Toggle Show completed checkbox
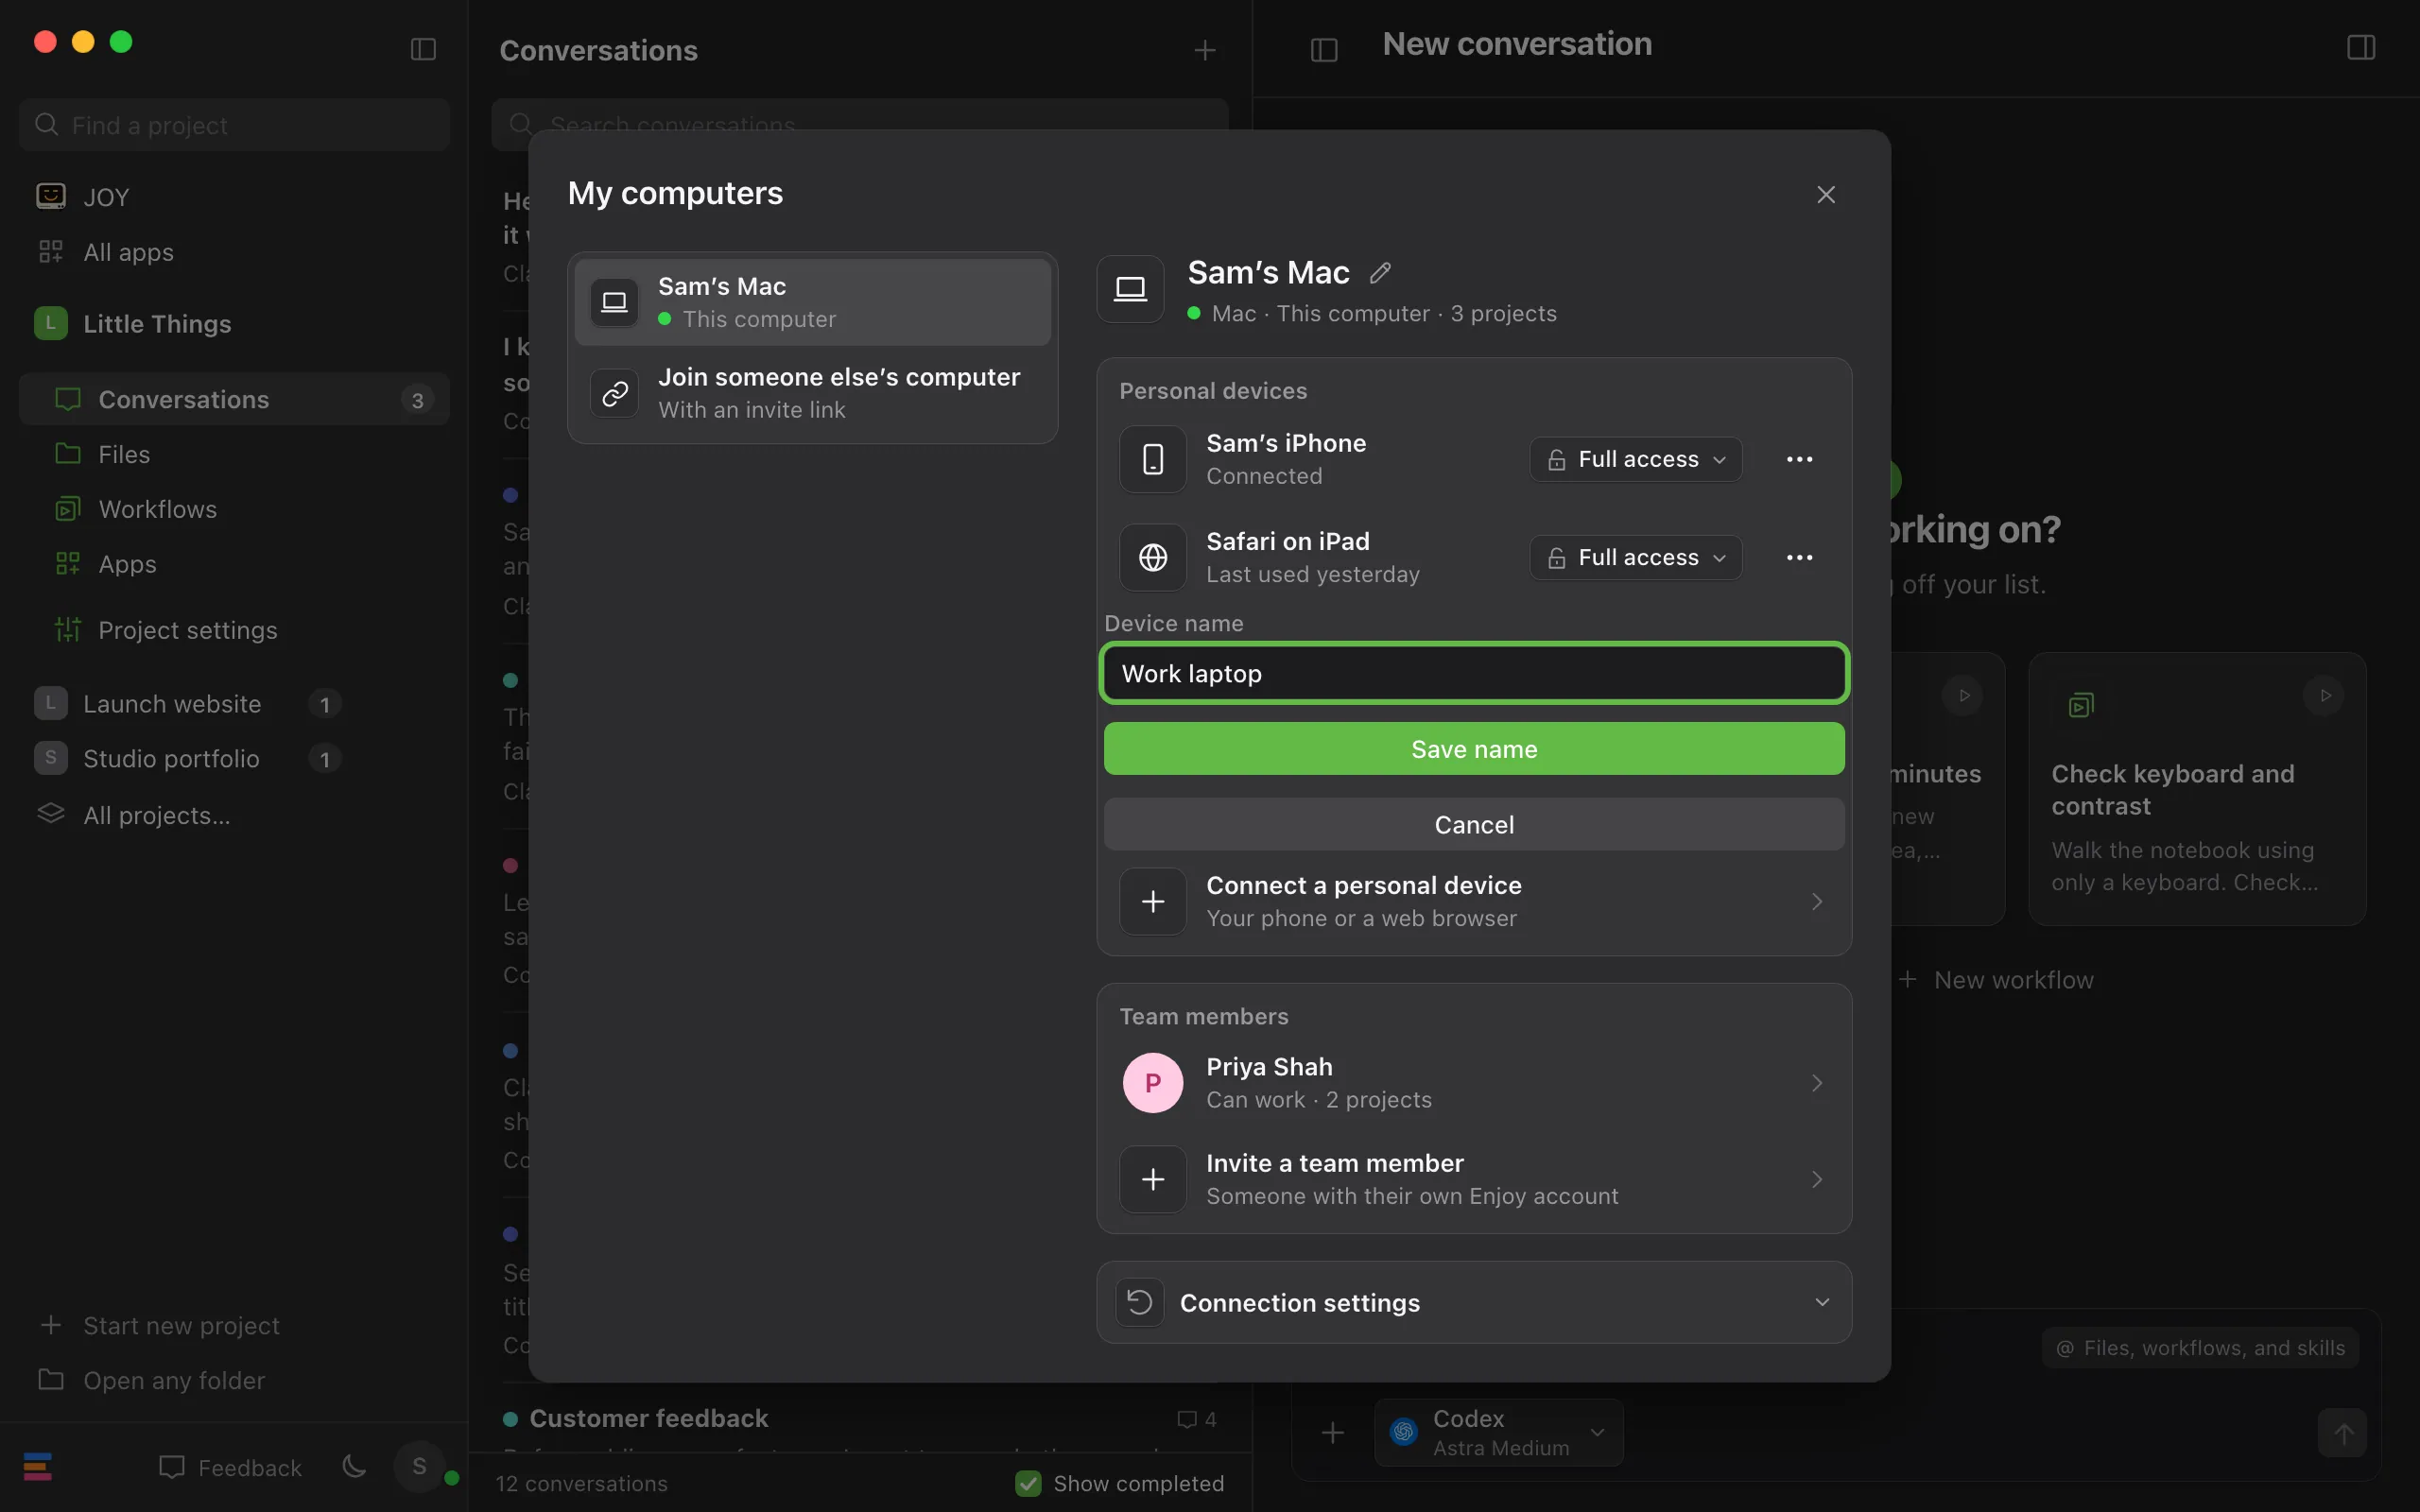Image resolution: width=2420 pixels, height=1512 pixels. coord(1028,1483)
